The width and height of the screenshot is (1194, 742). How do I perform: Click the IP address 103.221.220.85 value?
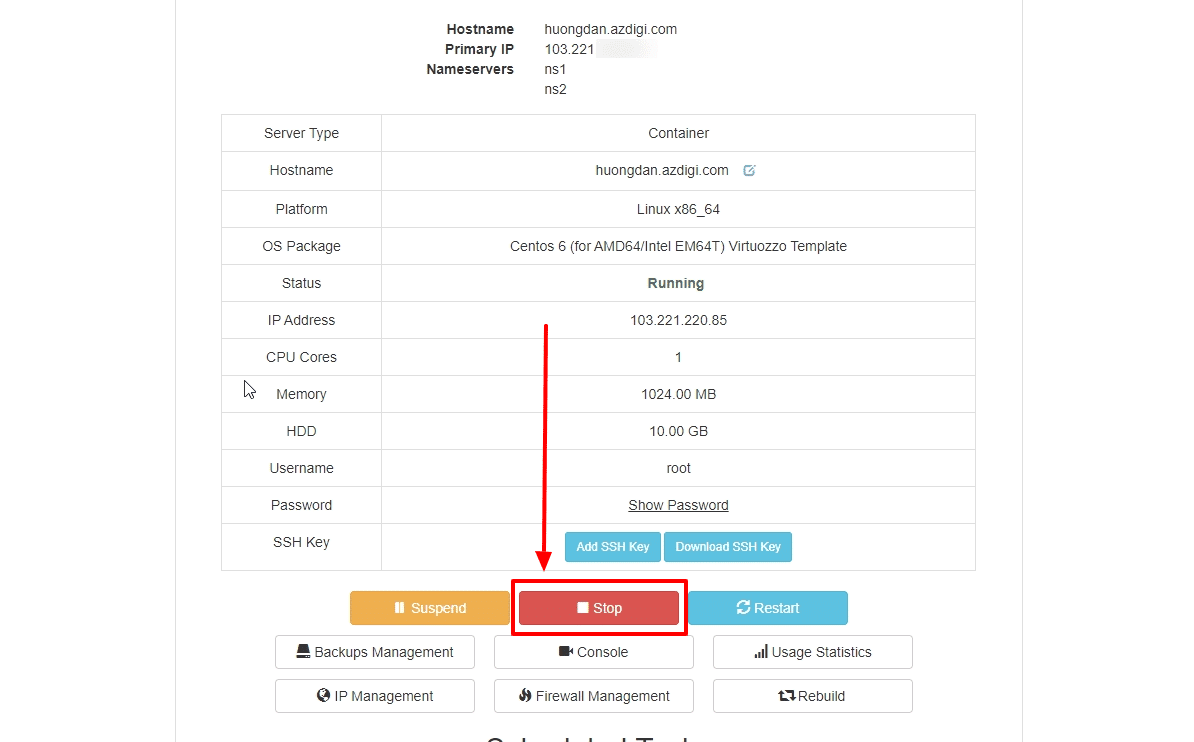678,320
